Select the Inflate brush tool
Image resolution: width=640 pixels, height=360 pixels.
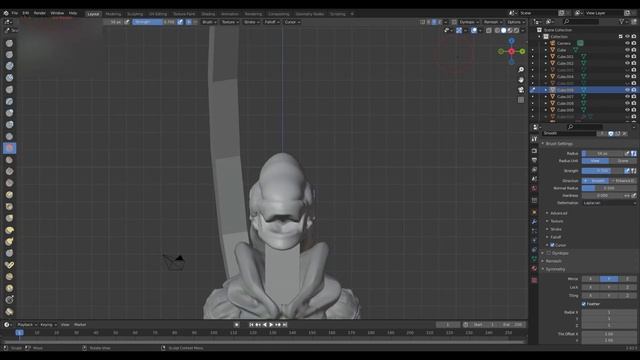(9, 113)
